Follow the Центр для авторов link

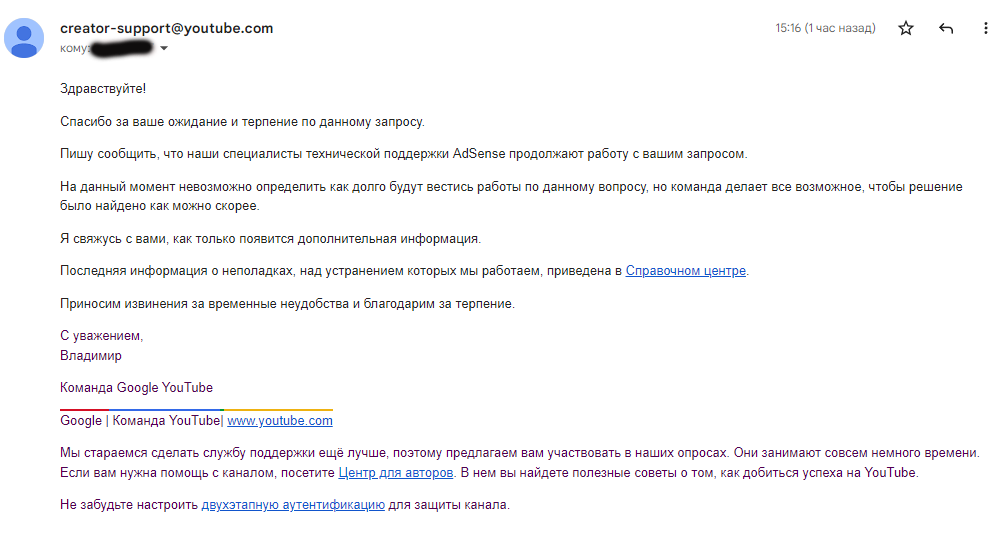pyautogui.click(x=397, y=472)
